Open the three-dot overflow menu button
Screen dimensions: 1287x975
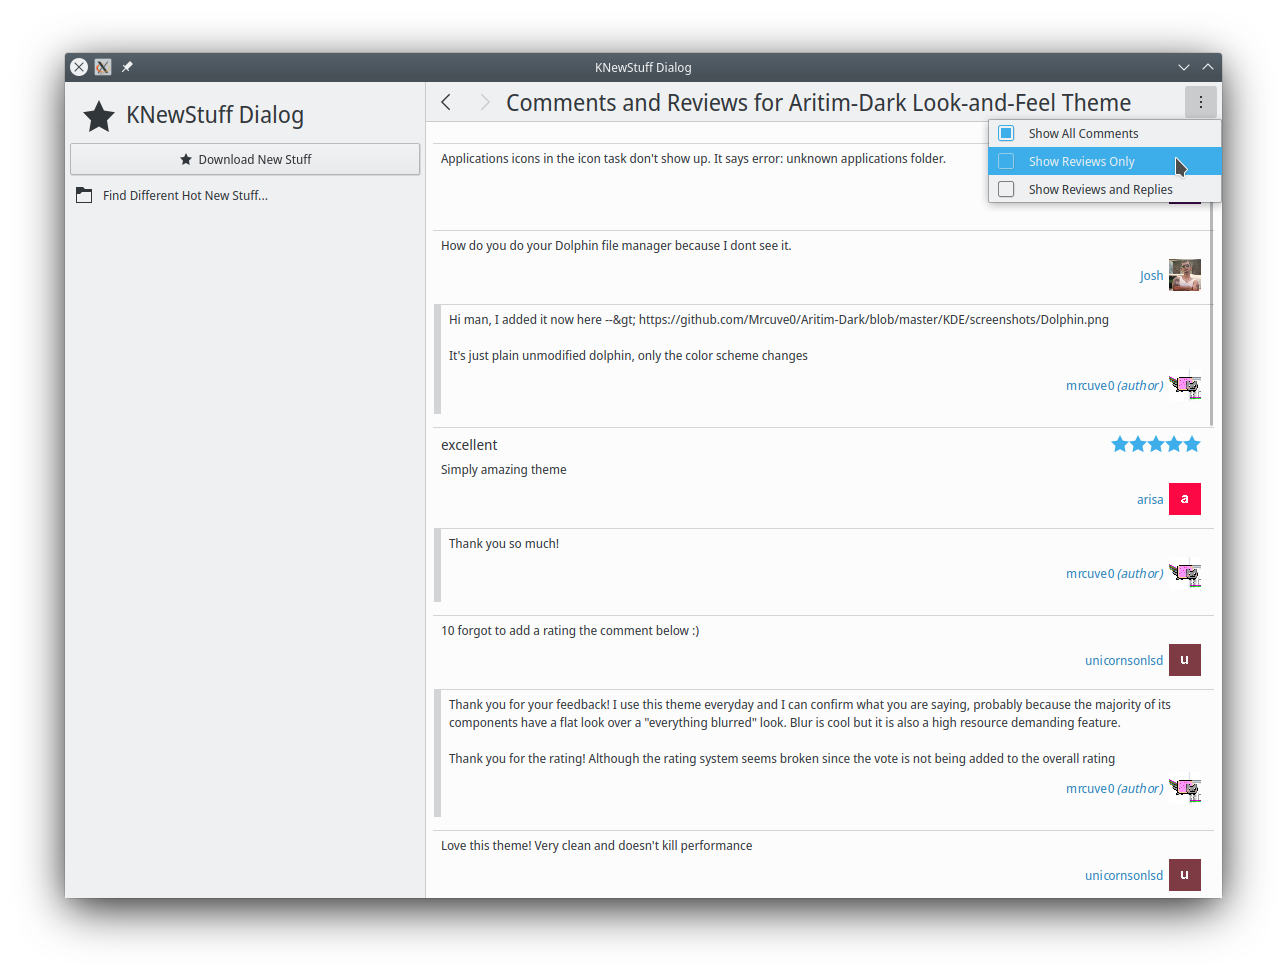click(1200, 102)
